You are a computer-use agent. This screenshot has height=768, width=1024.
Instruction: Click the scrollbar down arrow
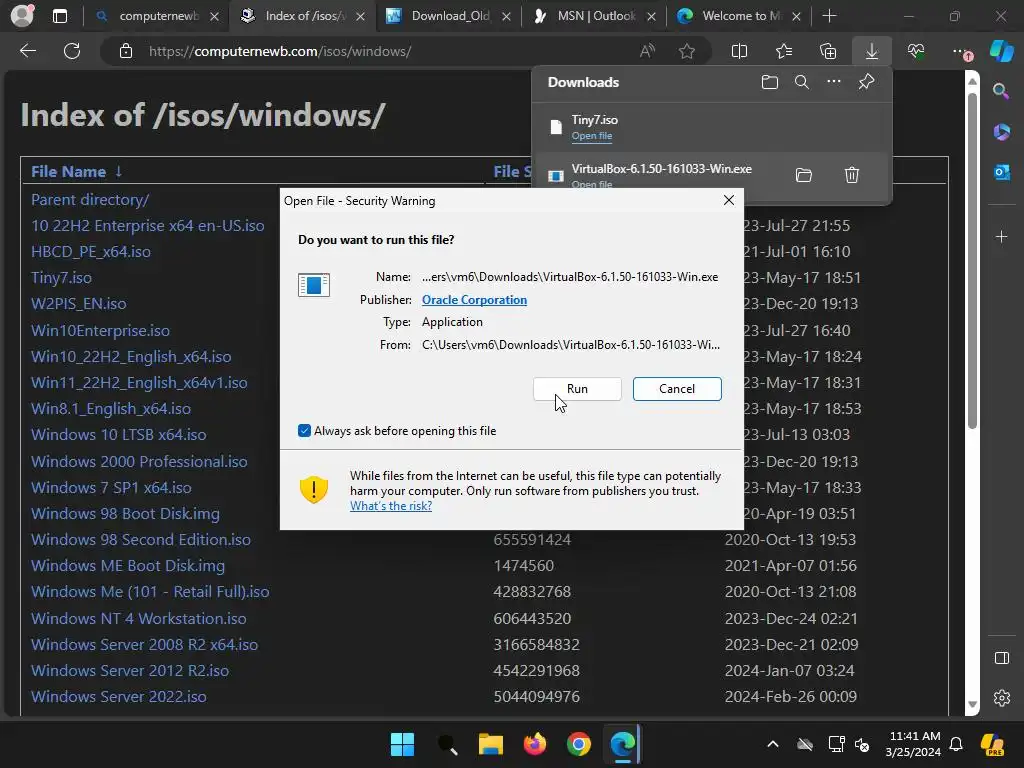coord(972,704)
